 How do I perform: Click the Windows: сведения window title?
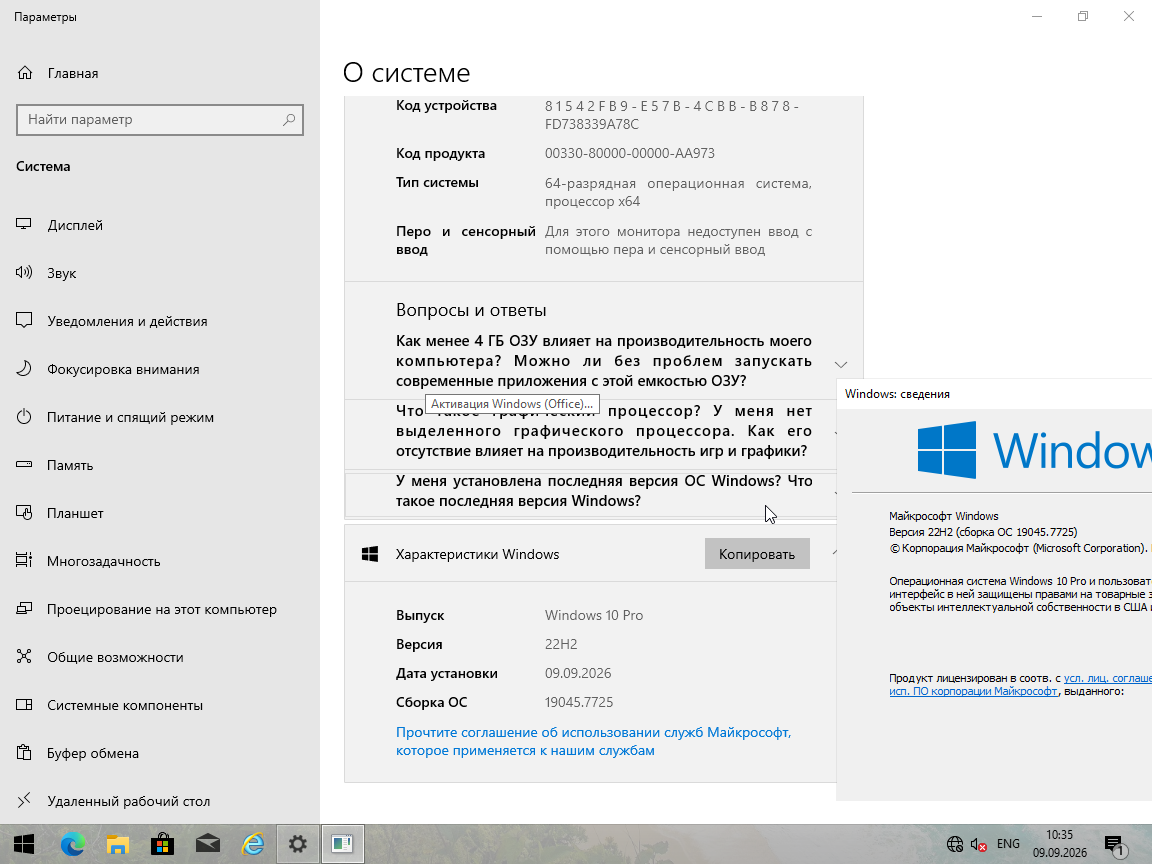click(897, 394)
